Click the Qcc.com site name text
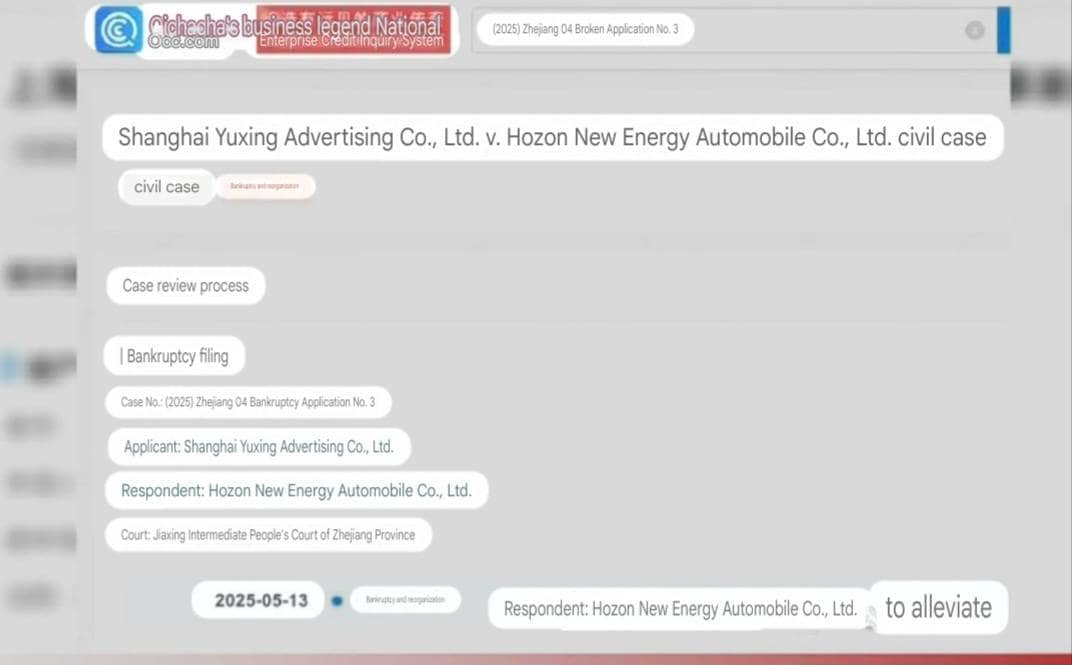 pyautogui.click(x=183, y=41)
